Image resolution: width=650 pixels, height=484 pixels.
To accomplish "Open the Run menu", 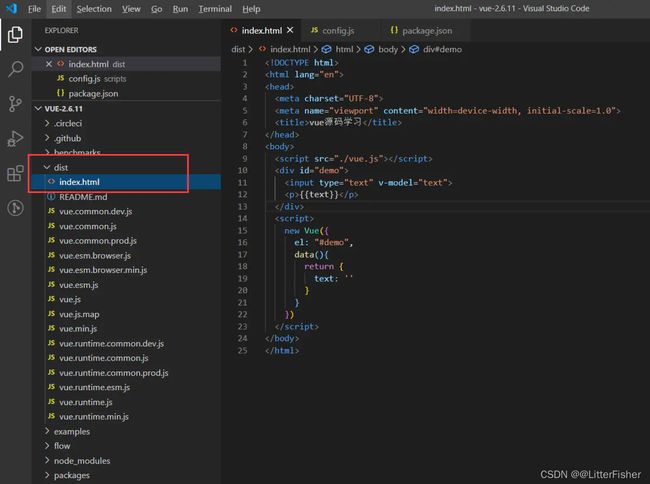I will [x=180, y=9].
